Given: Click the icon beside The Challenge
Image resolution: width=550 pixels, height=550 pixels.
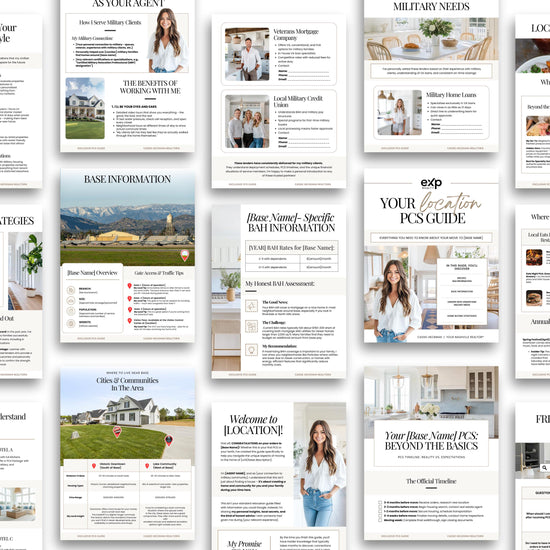Looking at the screenshot, I should tap(251, 327).
